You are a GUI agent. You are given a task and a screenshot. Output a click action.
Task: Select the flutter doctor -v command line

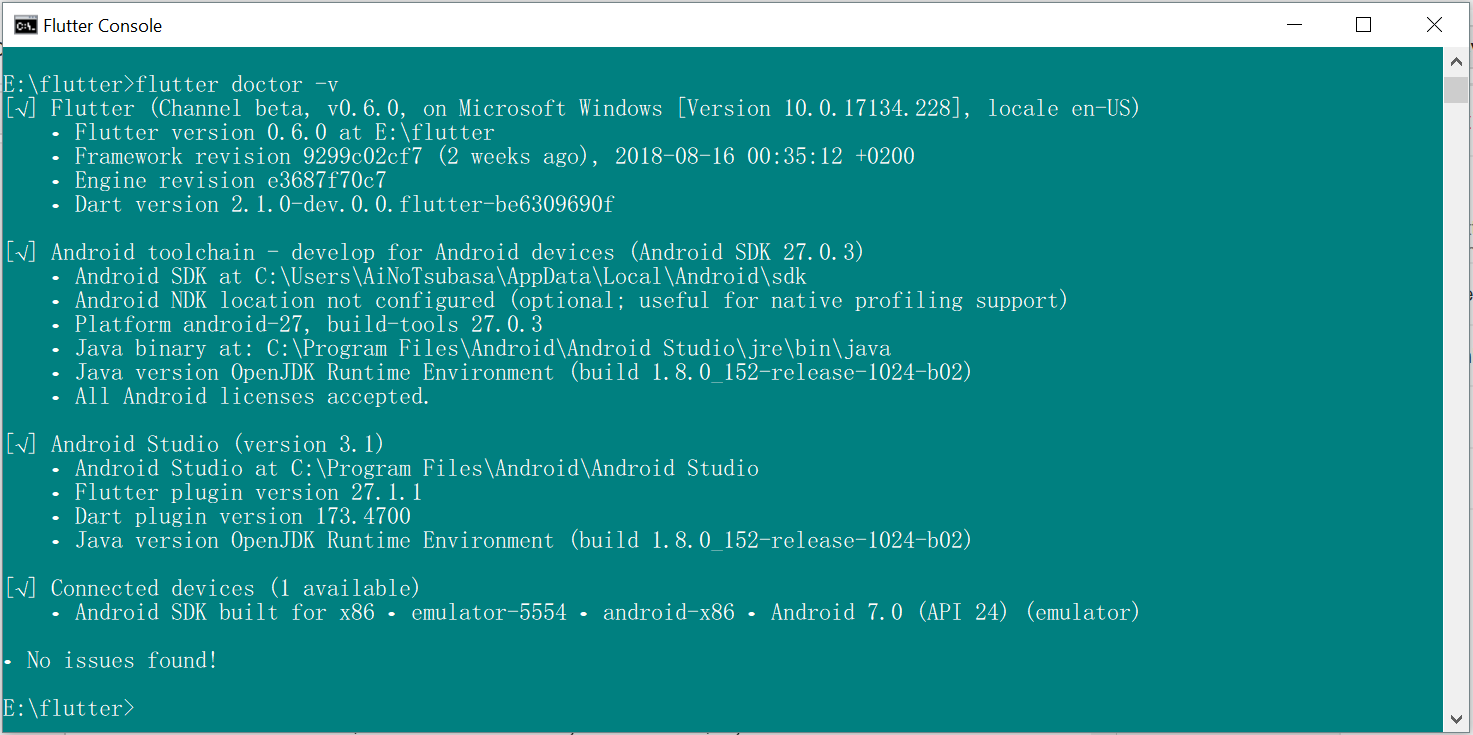pos(170,84)
